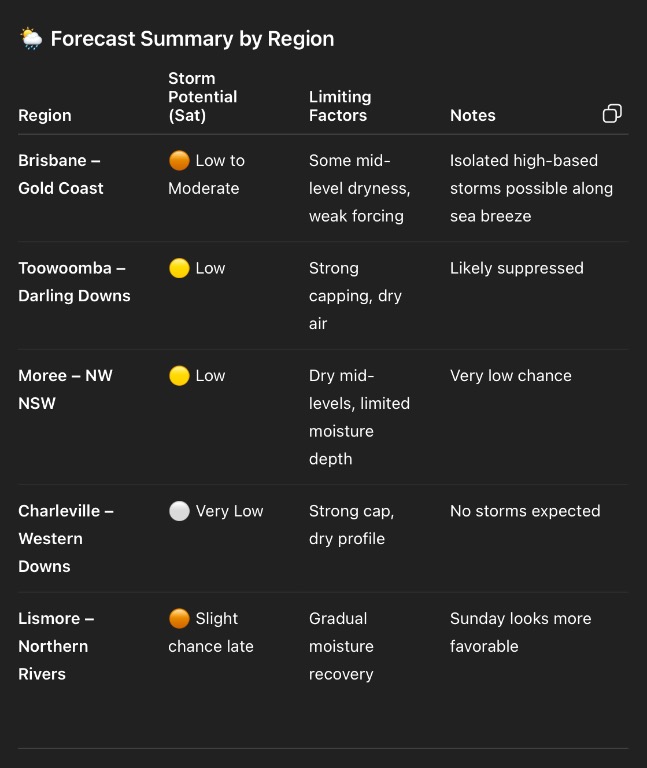Click the No storms expected note
647x768 pixels.
click(x=525, y=511)
